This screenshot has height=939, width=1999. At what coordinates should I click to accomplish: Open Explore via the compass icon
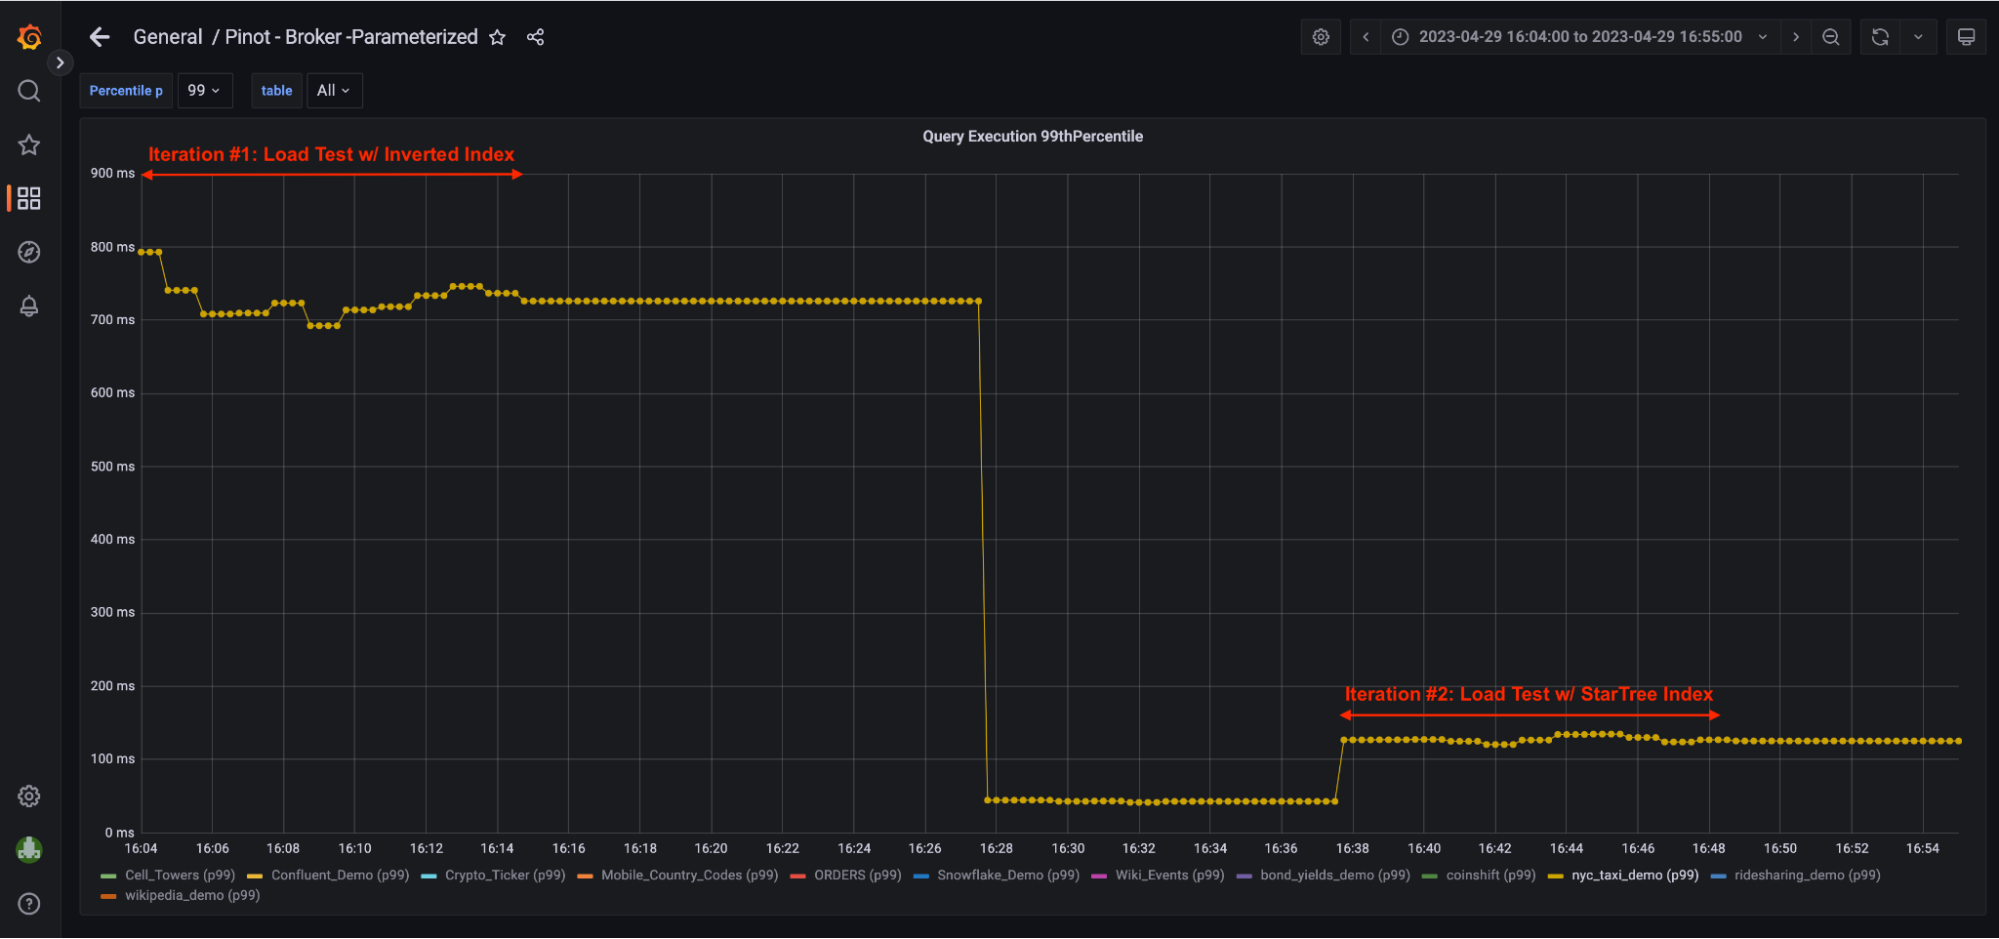coord(28,252)
